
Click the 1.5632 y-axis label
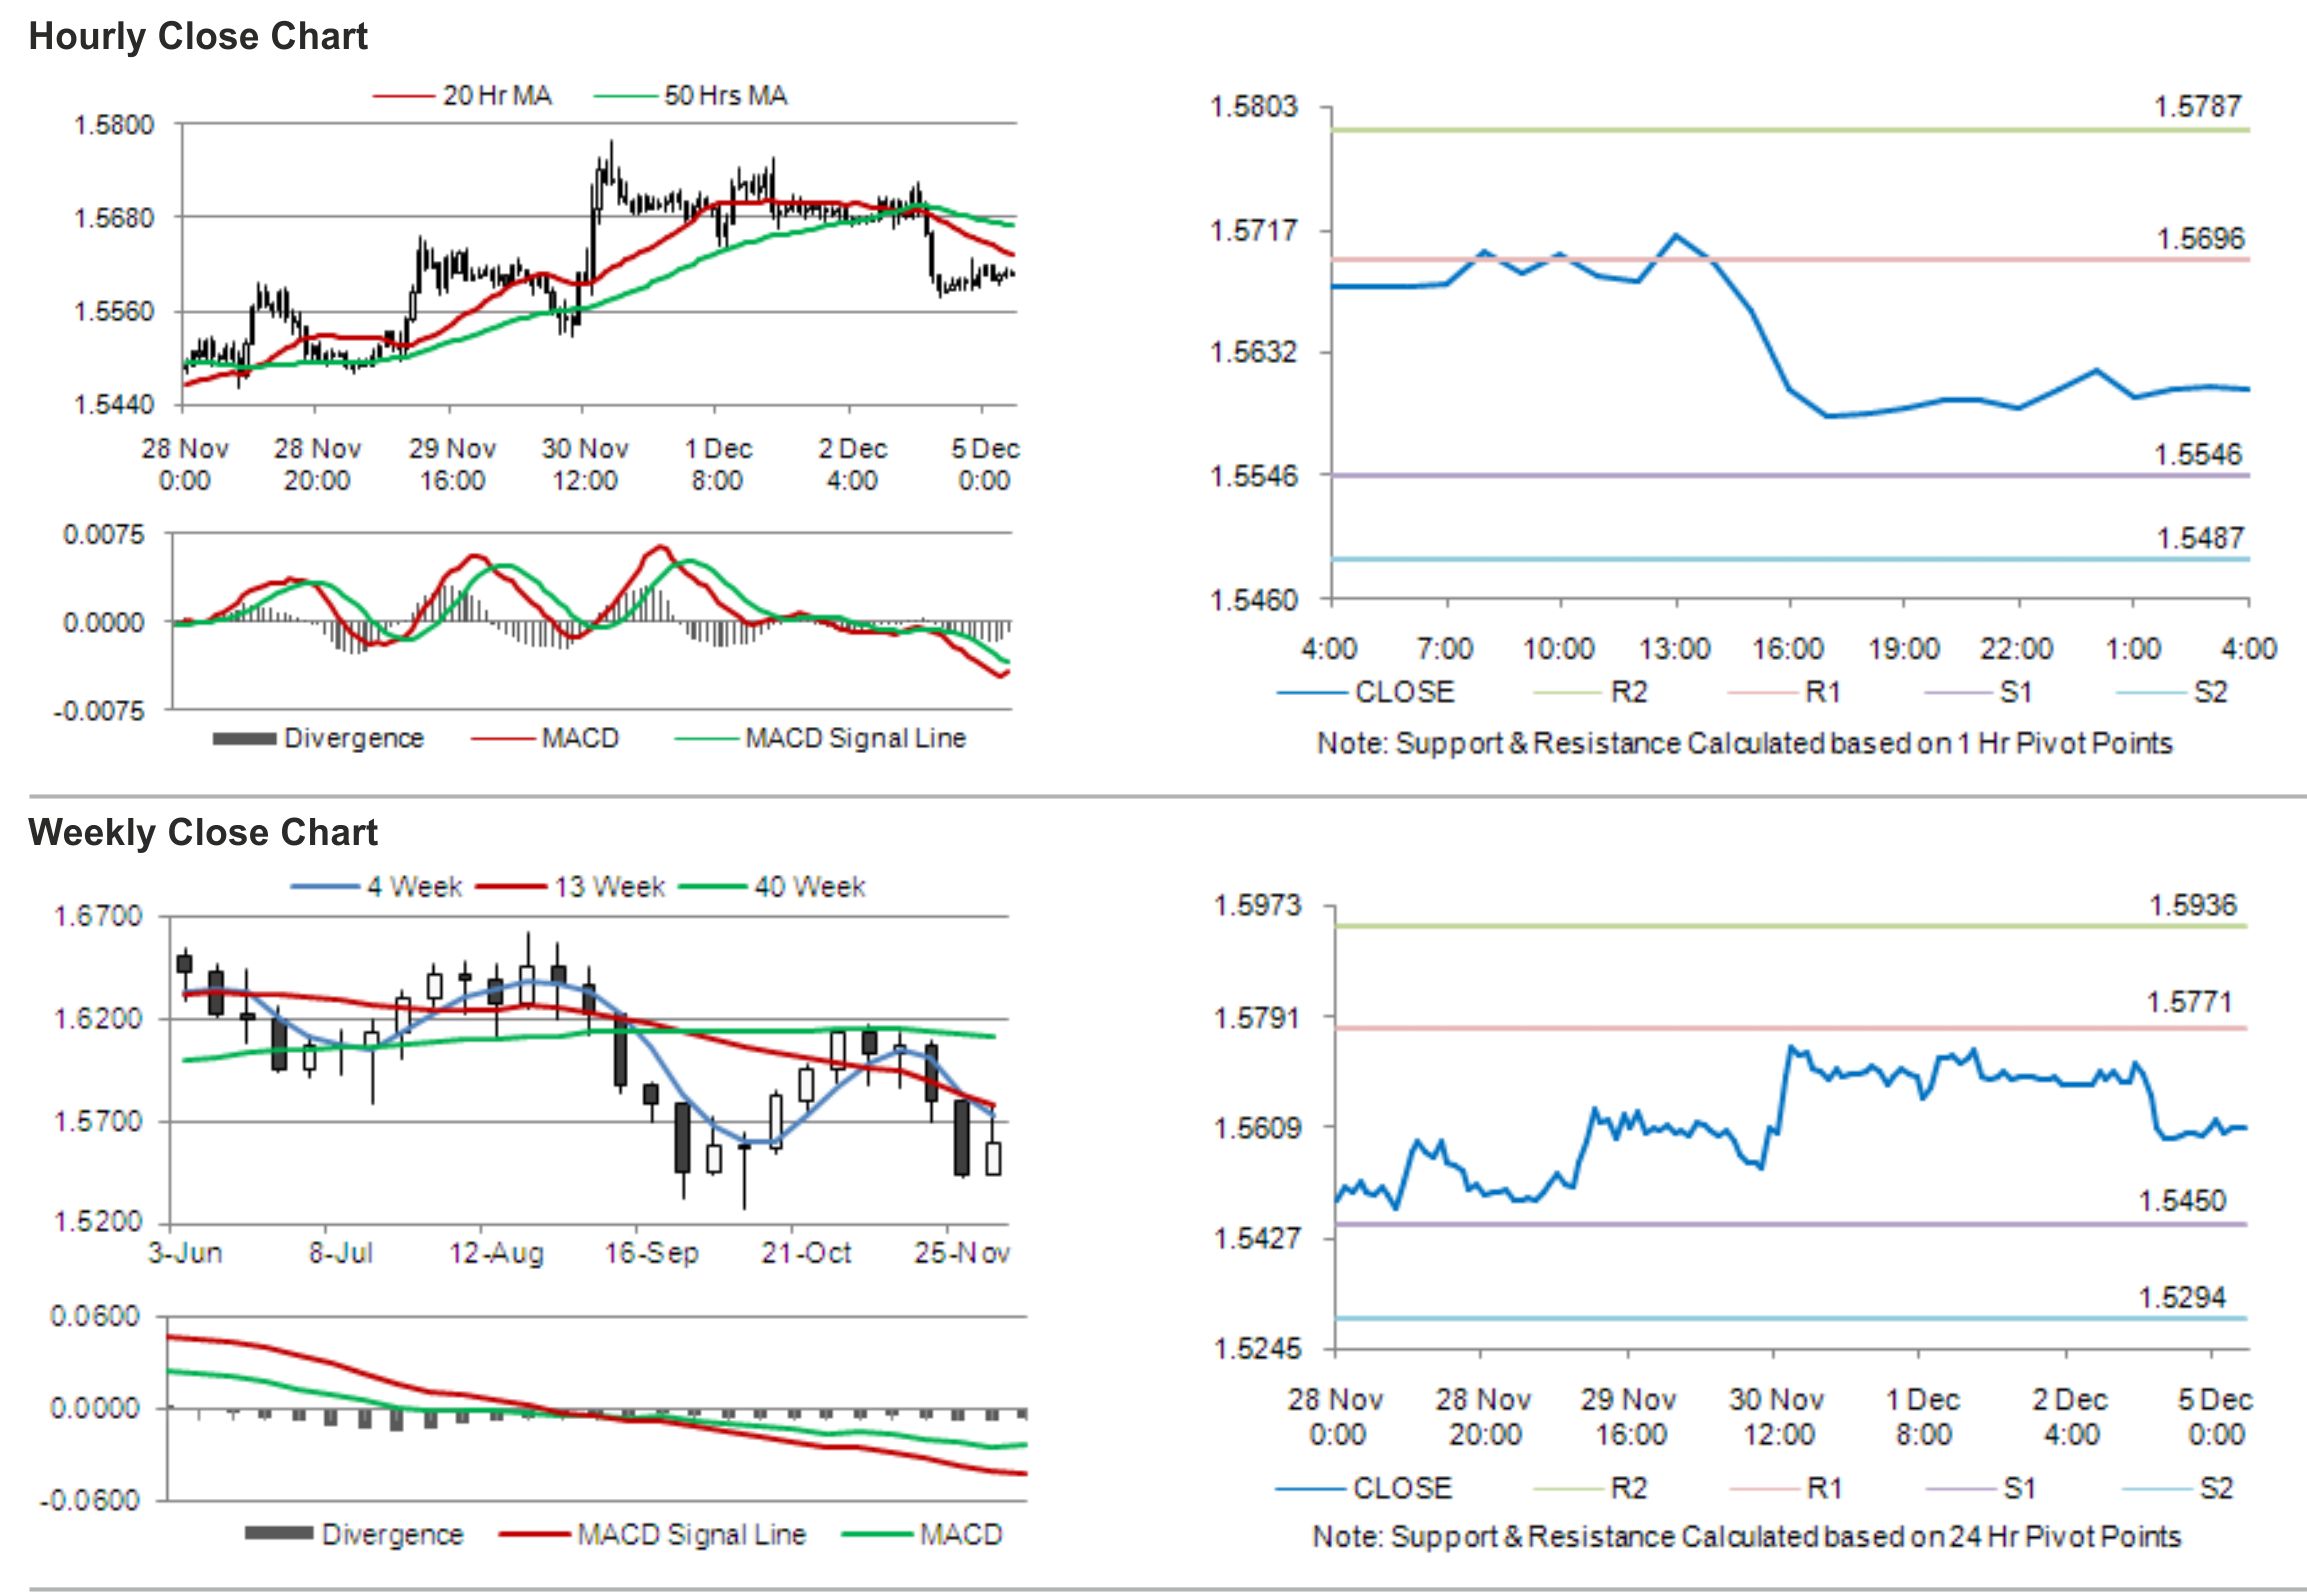click(1254, 352)
